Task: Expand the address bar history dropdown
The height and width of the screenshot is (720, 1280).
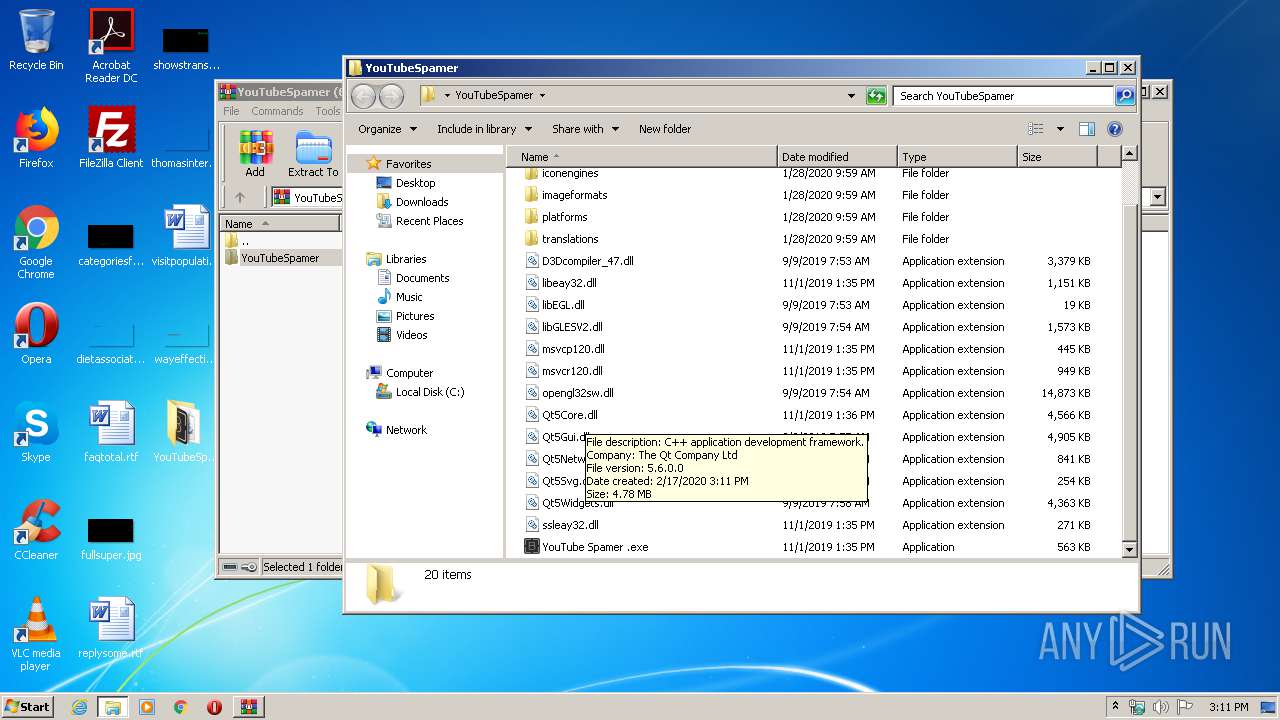Action: coord(851,96)
